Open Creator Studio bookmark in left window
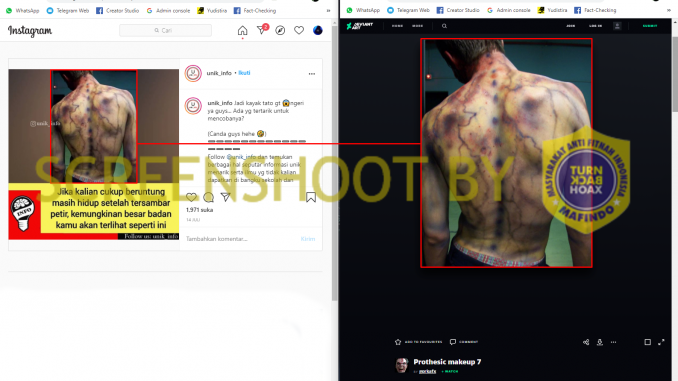 click(118, 10)
